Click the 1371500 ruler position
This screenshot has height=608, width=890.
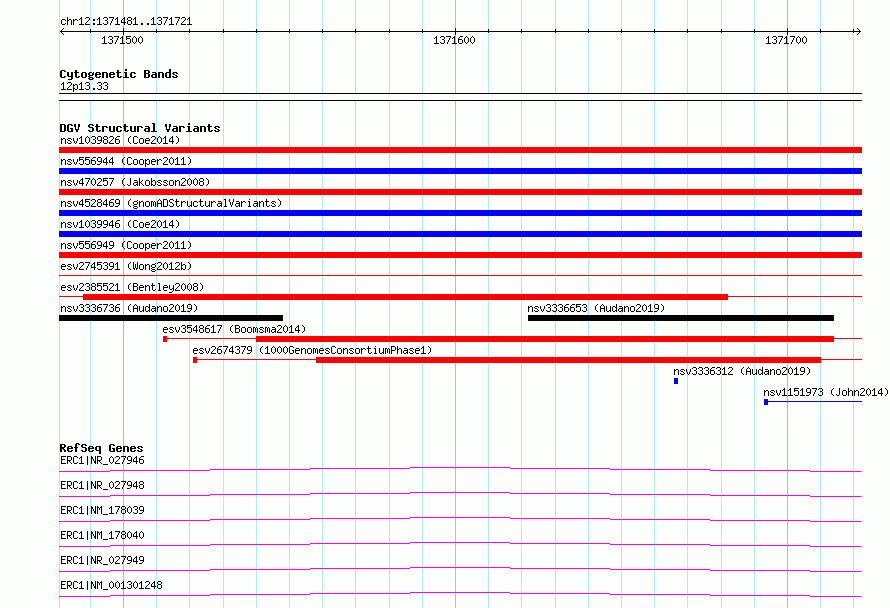tap(122, 40)
